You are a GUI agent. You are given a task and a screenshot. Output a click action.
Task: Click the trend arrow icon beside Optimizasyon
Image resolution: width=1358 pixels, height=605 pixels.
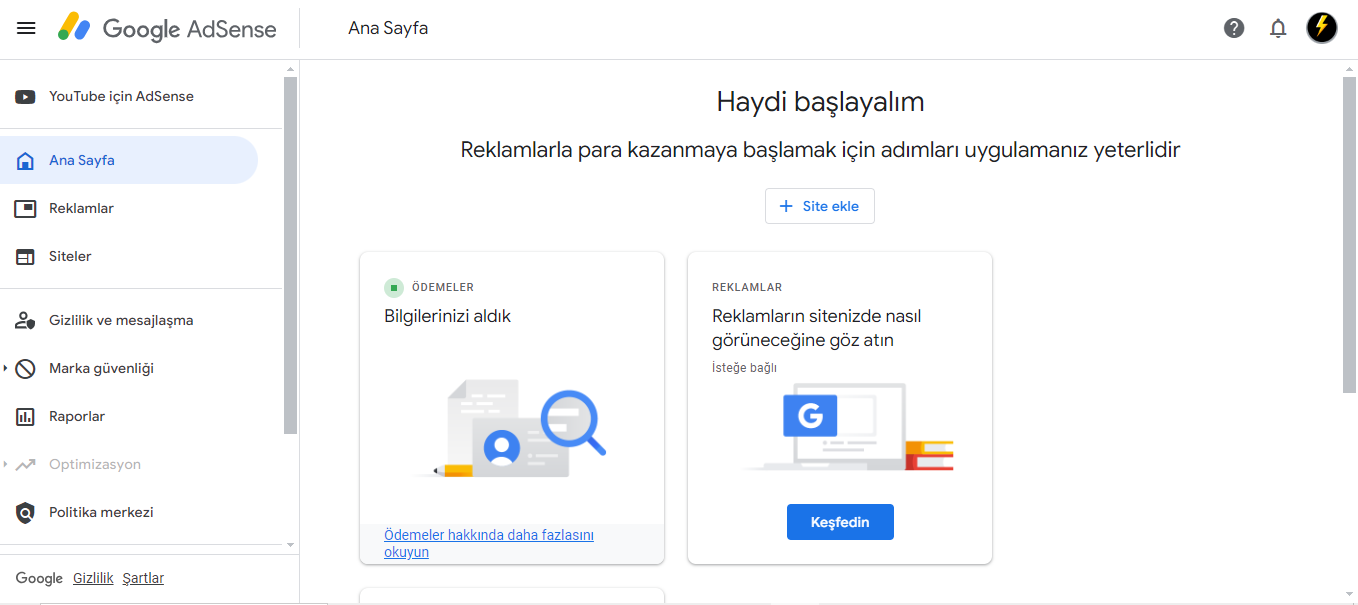25,465
